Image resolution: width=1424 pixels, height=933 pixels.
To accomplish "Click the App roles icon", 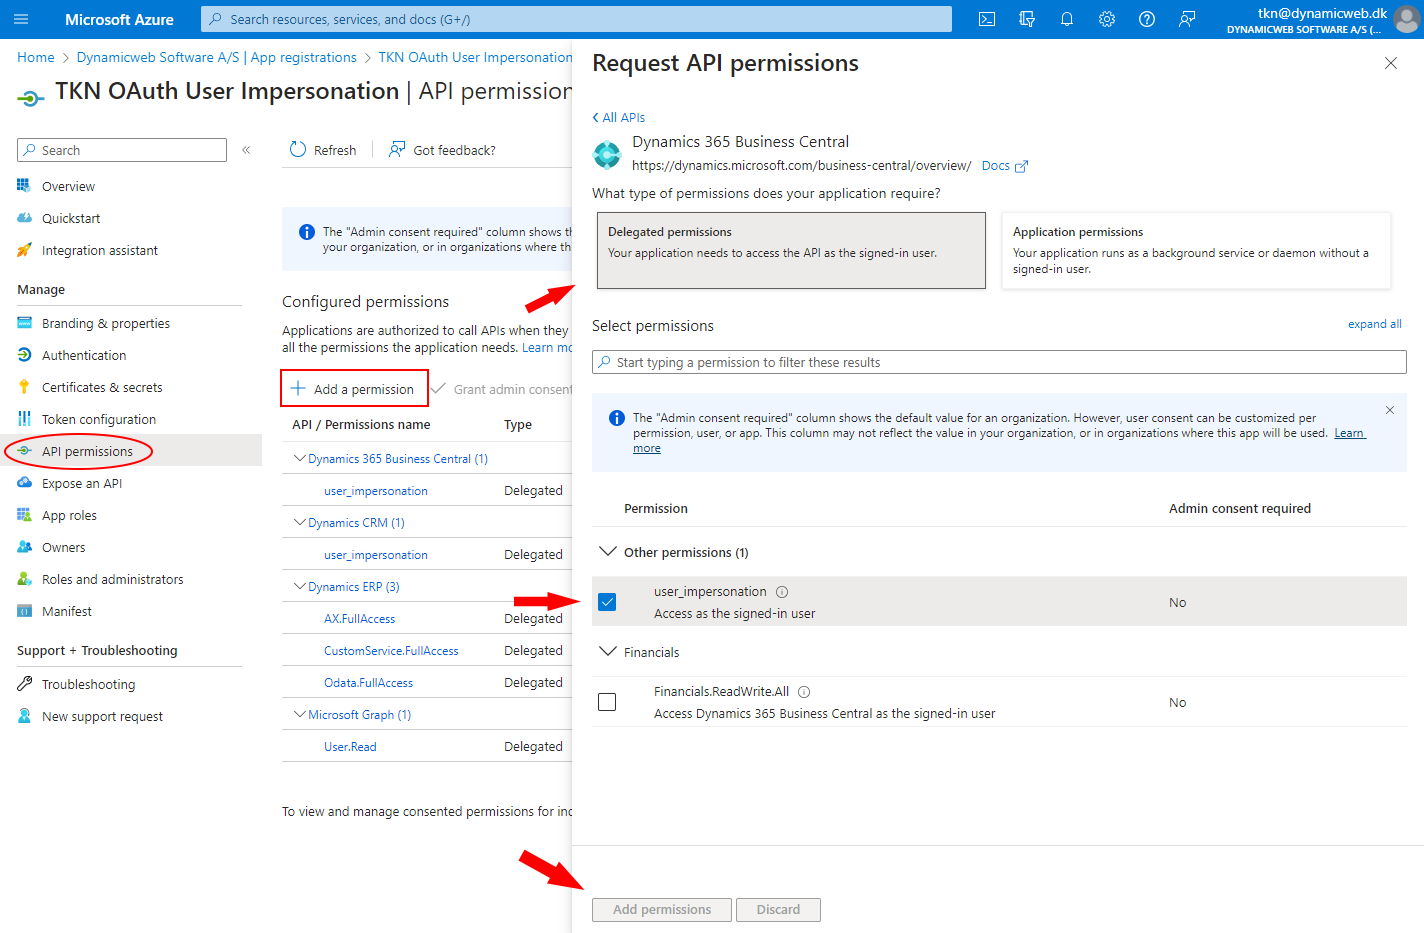I will point(24,515).
